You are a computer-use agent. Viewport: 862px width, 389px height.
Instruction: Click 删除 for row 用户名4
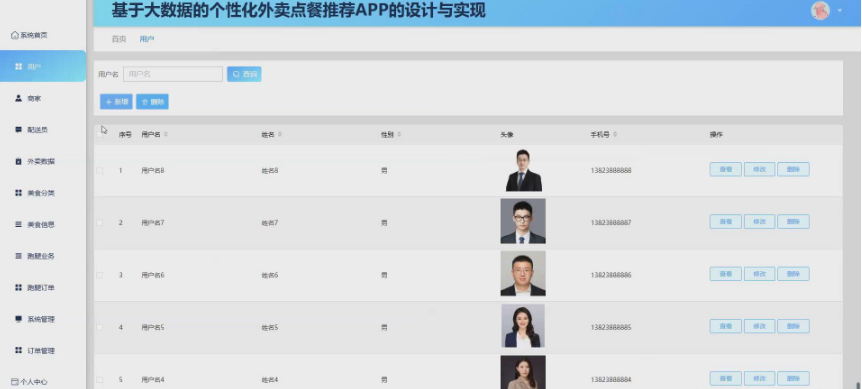tap(793, 379)
